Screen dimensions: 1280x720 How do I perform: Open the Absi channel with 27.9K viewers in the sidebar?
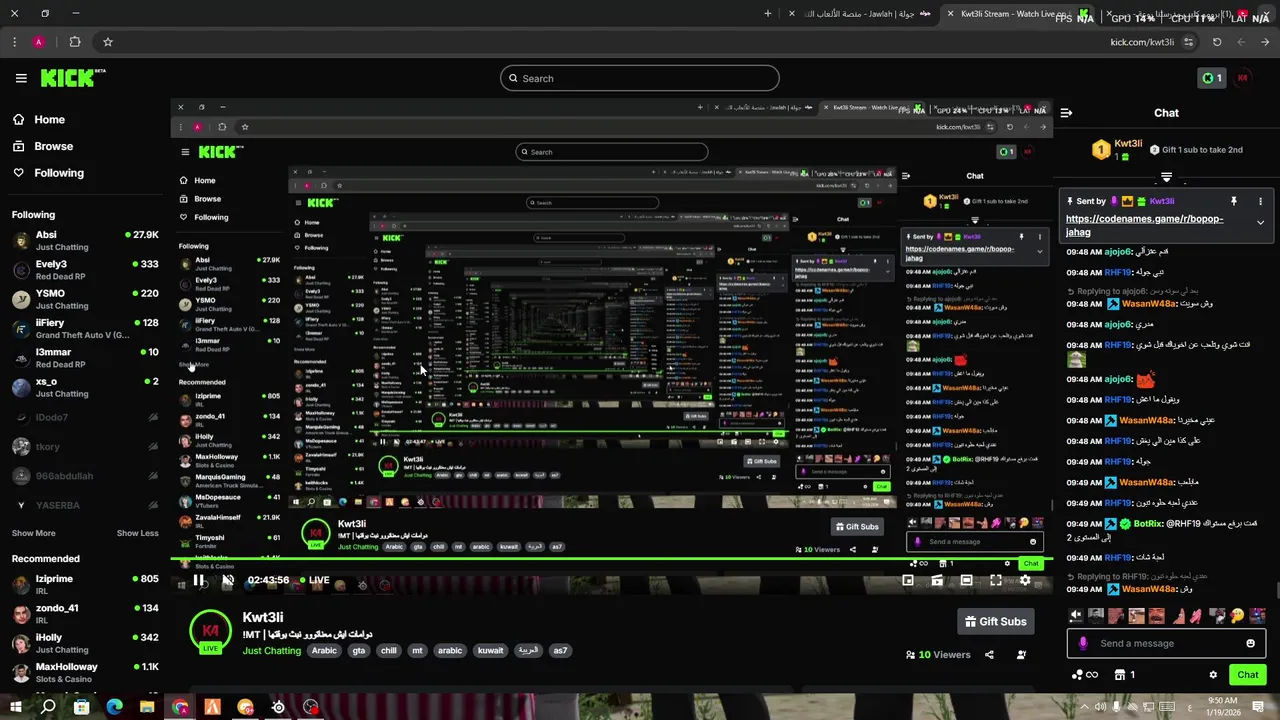coord(85,240)
